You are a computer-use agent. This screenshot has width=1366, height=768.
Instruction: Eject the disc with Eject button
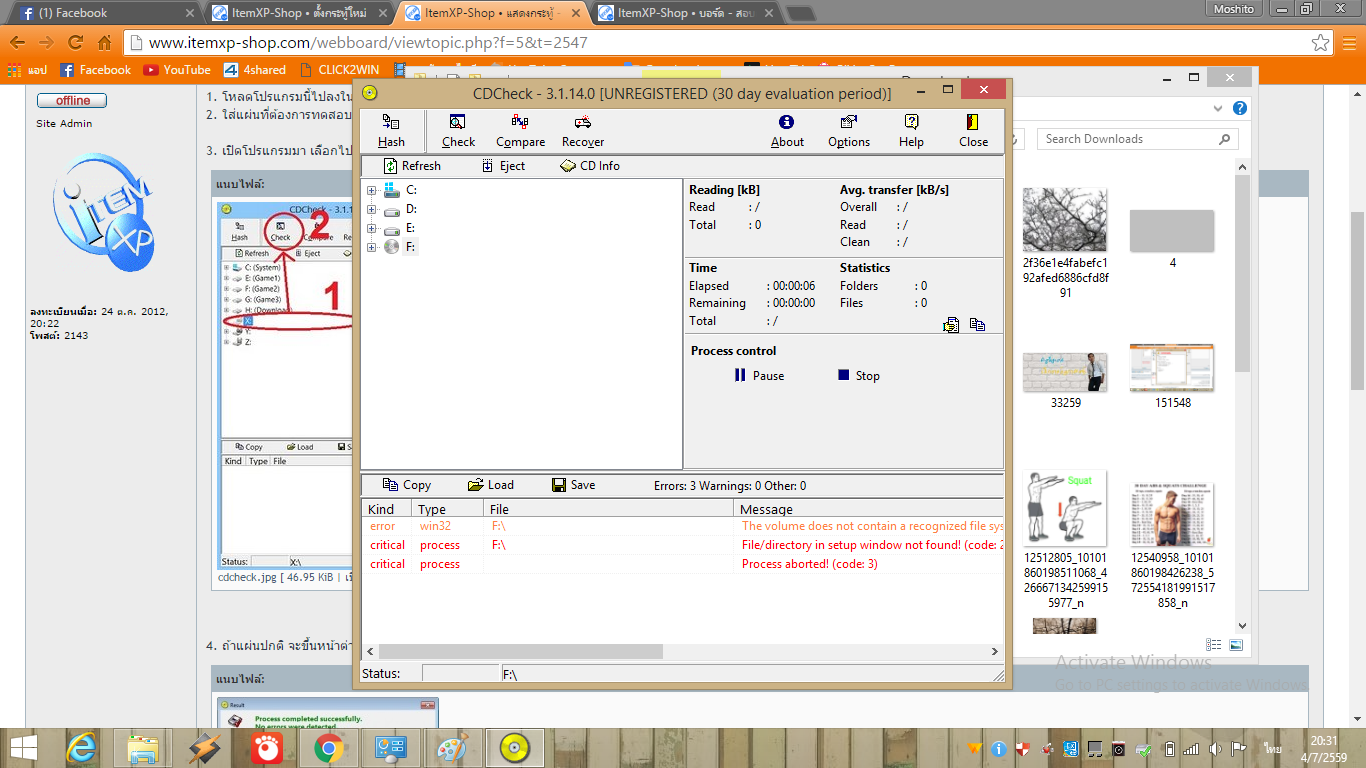click(x=503, y=166)
